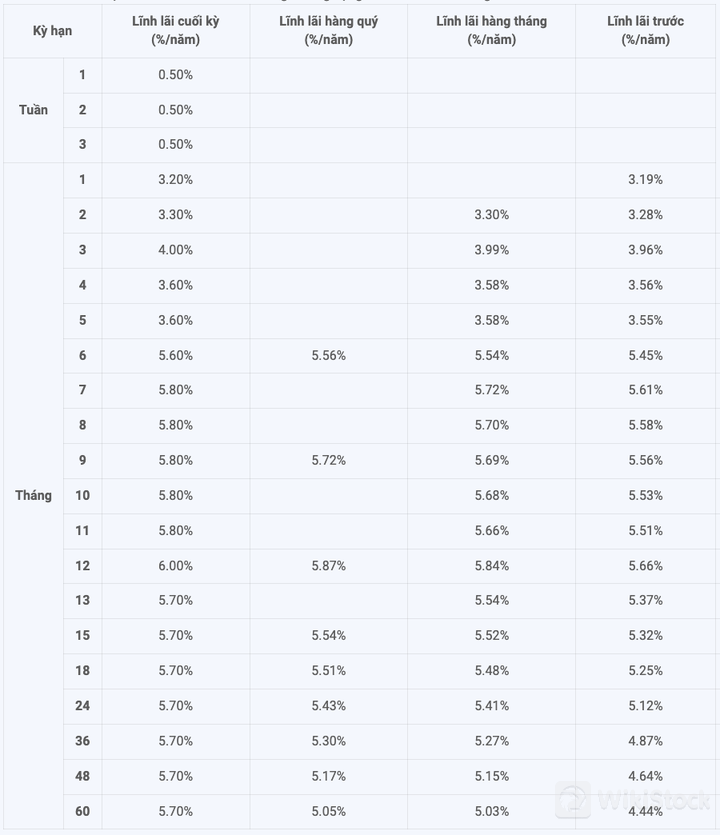Click the 3.19% prepaid interest cell
Image resolution: width=720 pixels, height=835 pixels.
pyautogui.click(x=645, y=180)
